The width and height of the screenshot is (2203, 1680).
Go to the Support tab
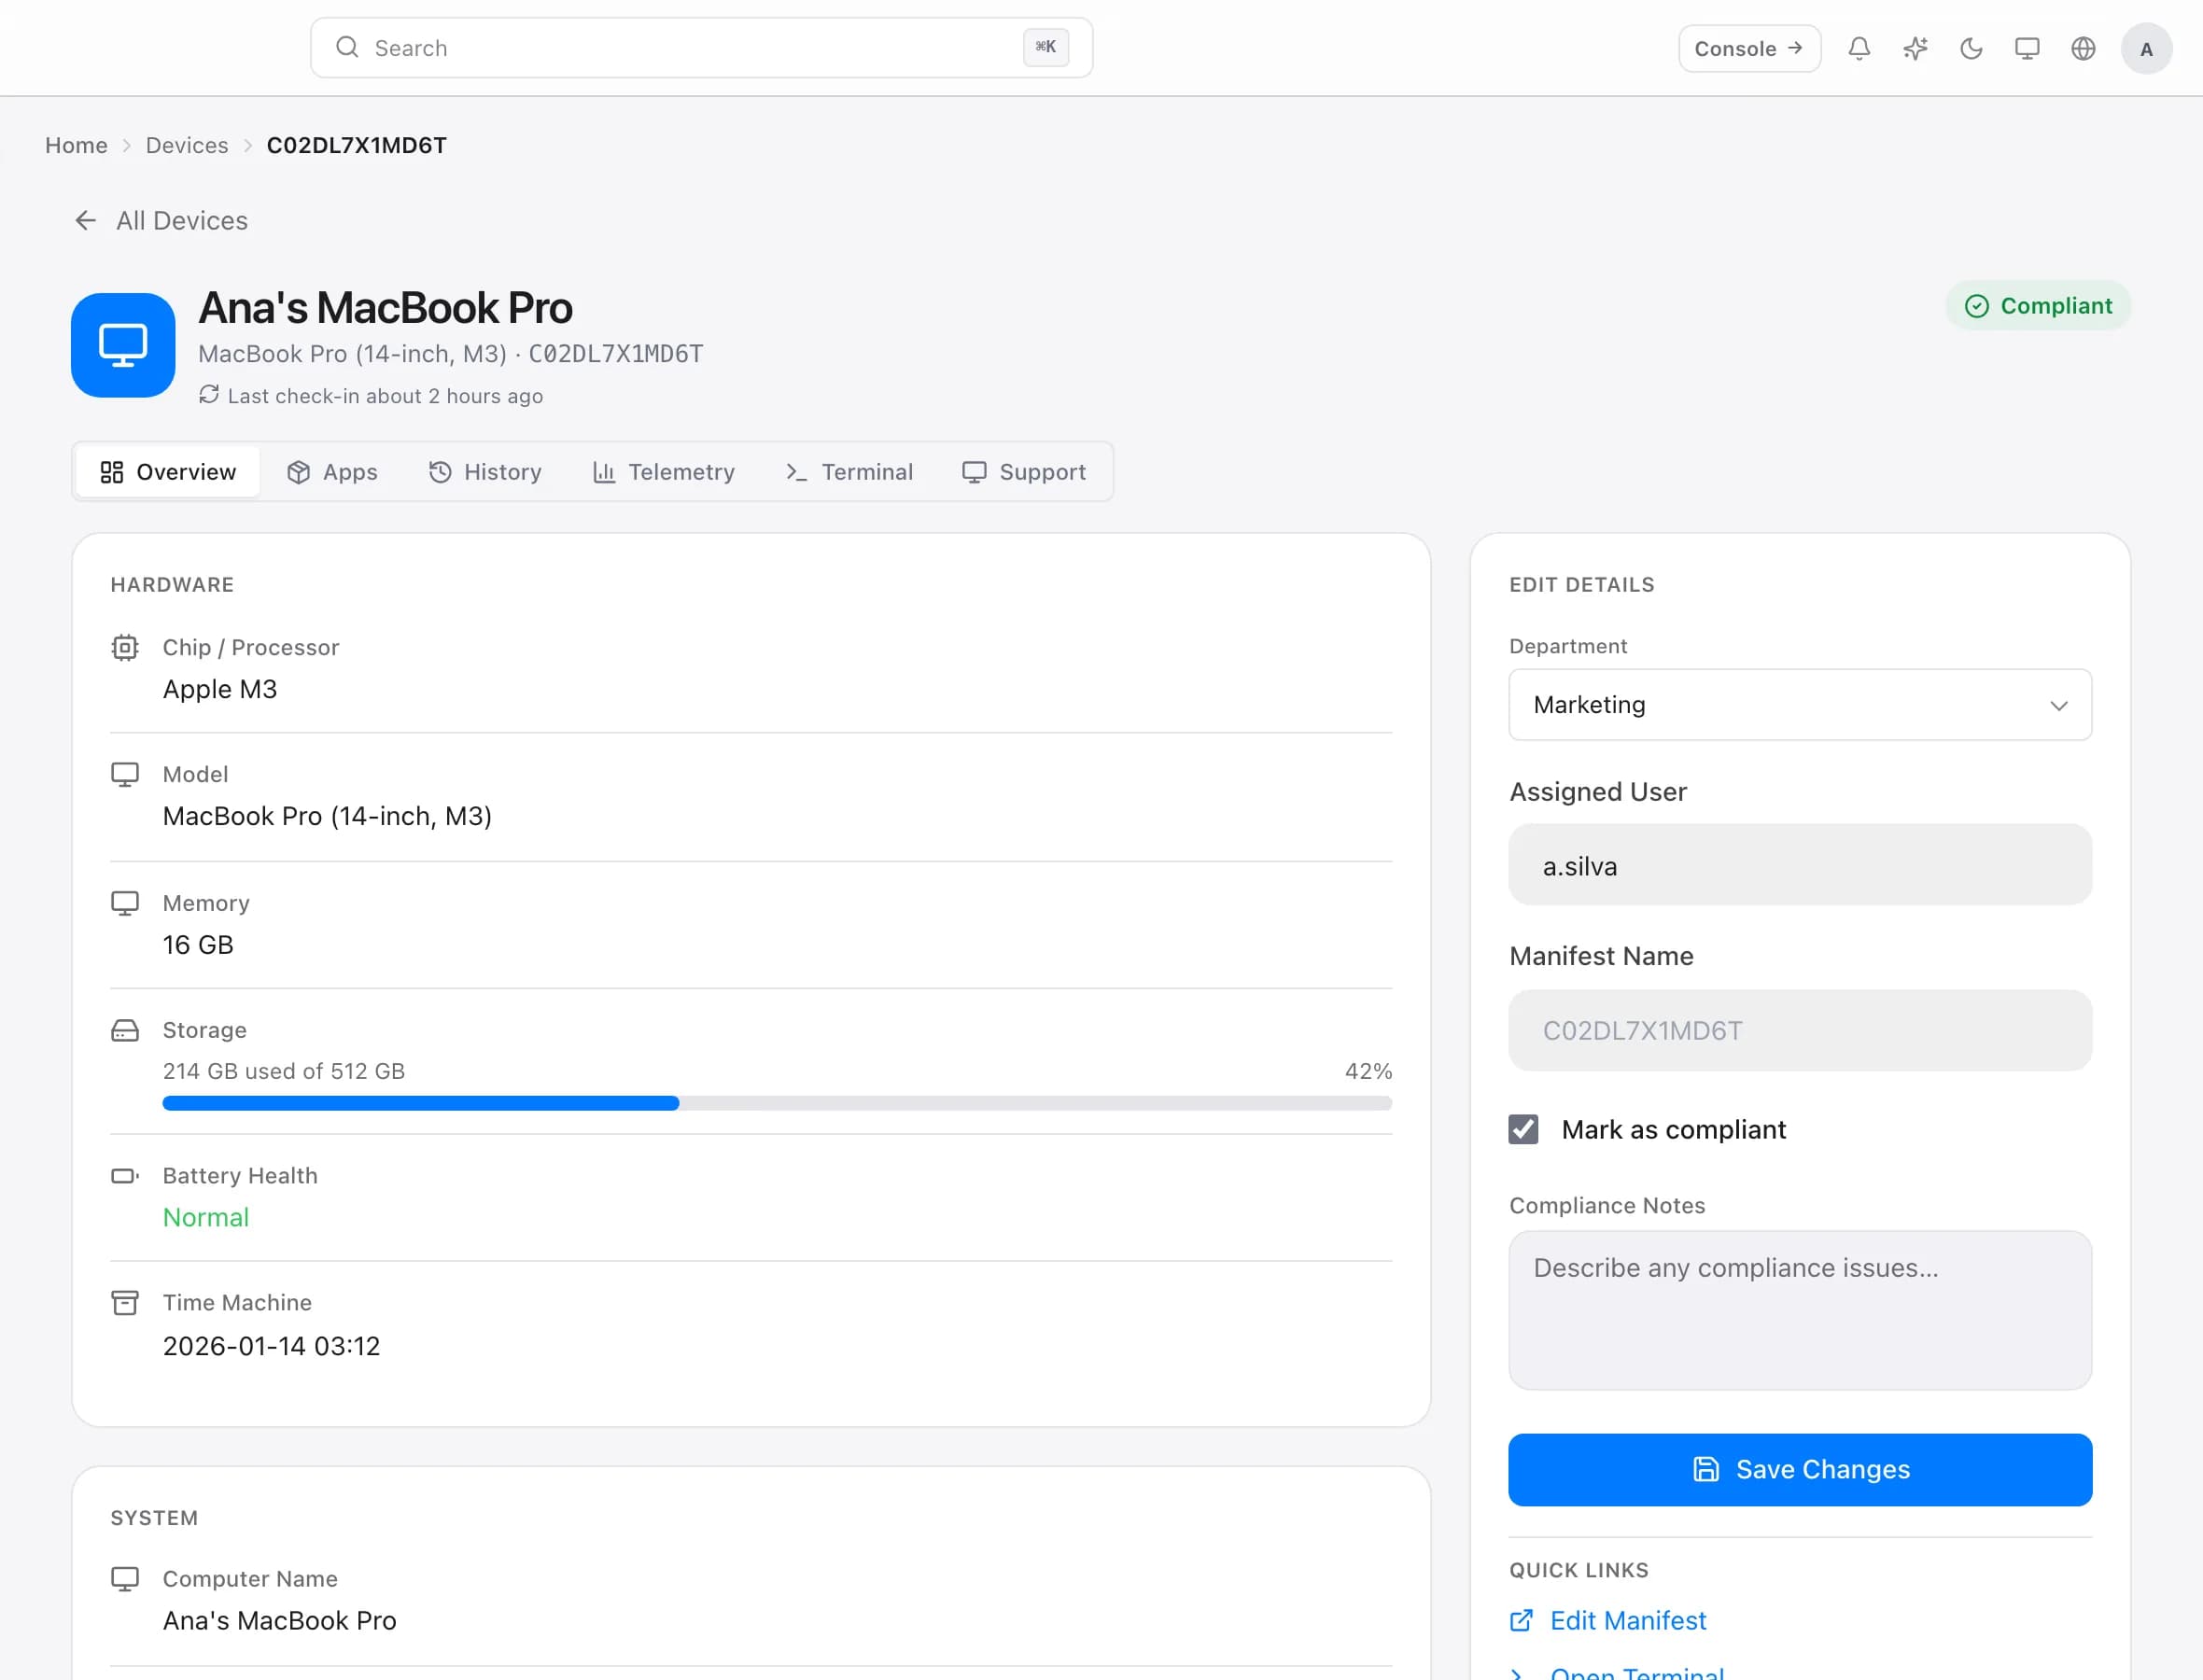pyautogui.click(x=1024, y=472)
